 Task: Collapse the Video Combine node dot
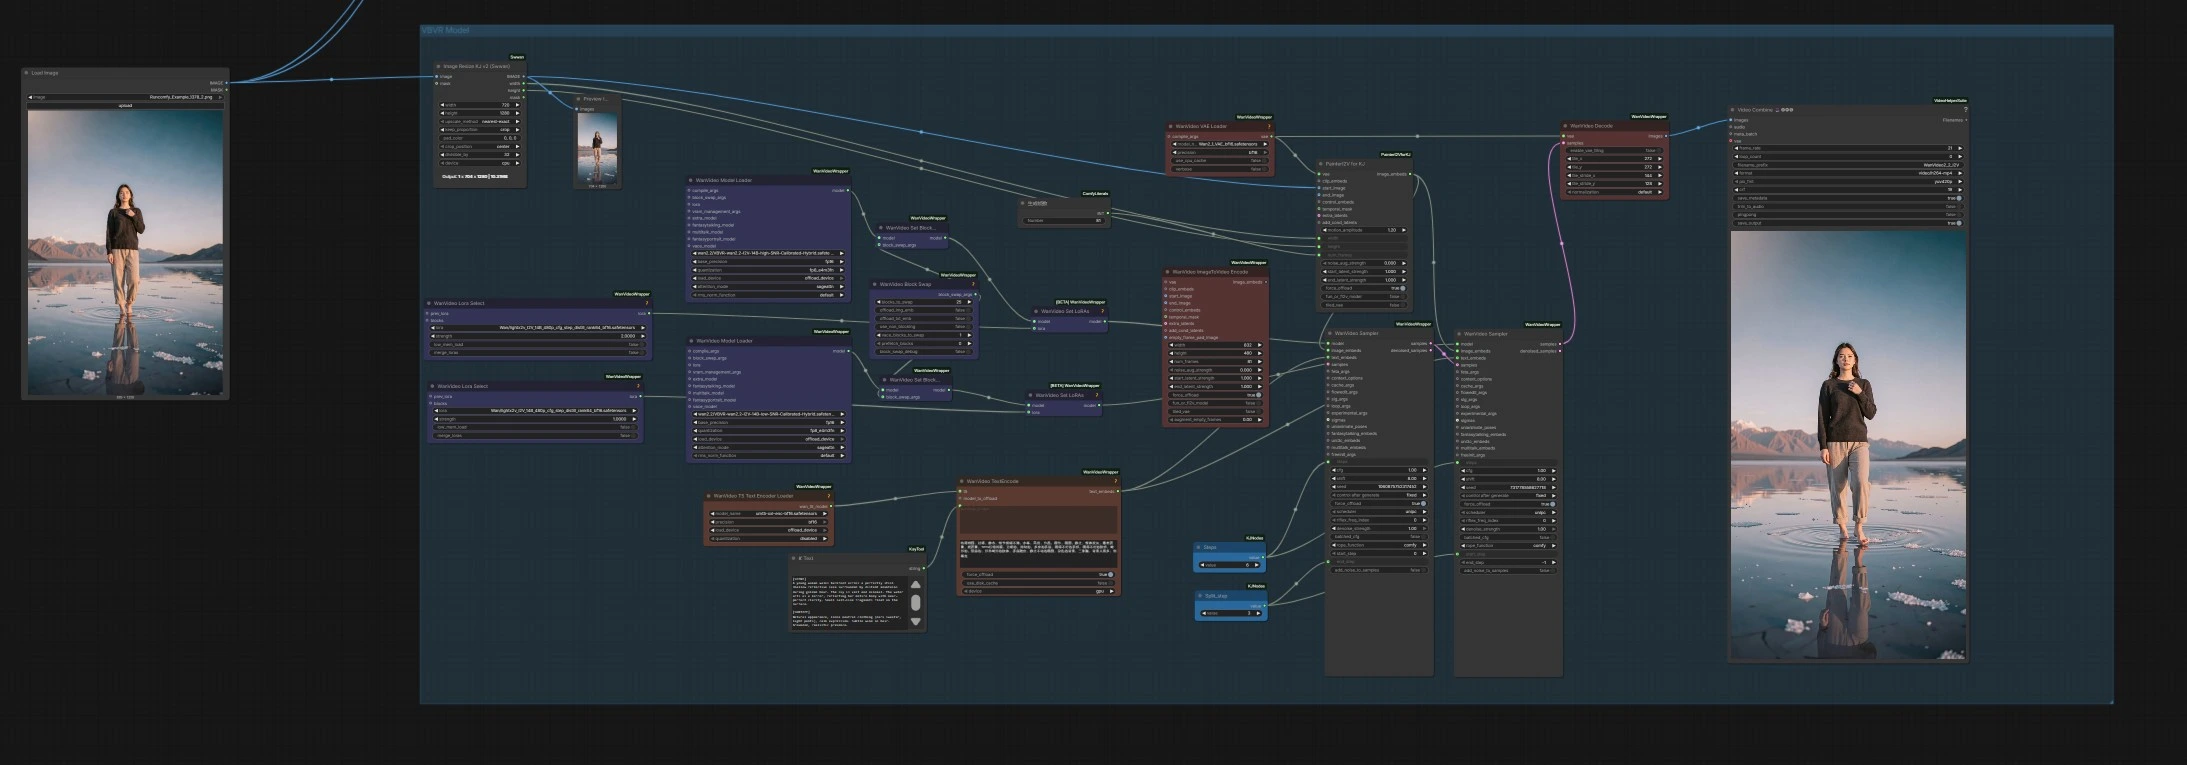pos(1732,110)
